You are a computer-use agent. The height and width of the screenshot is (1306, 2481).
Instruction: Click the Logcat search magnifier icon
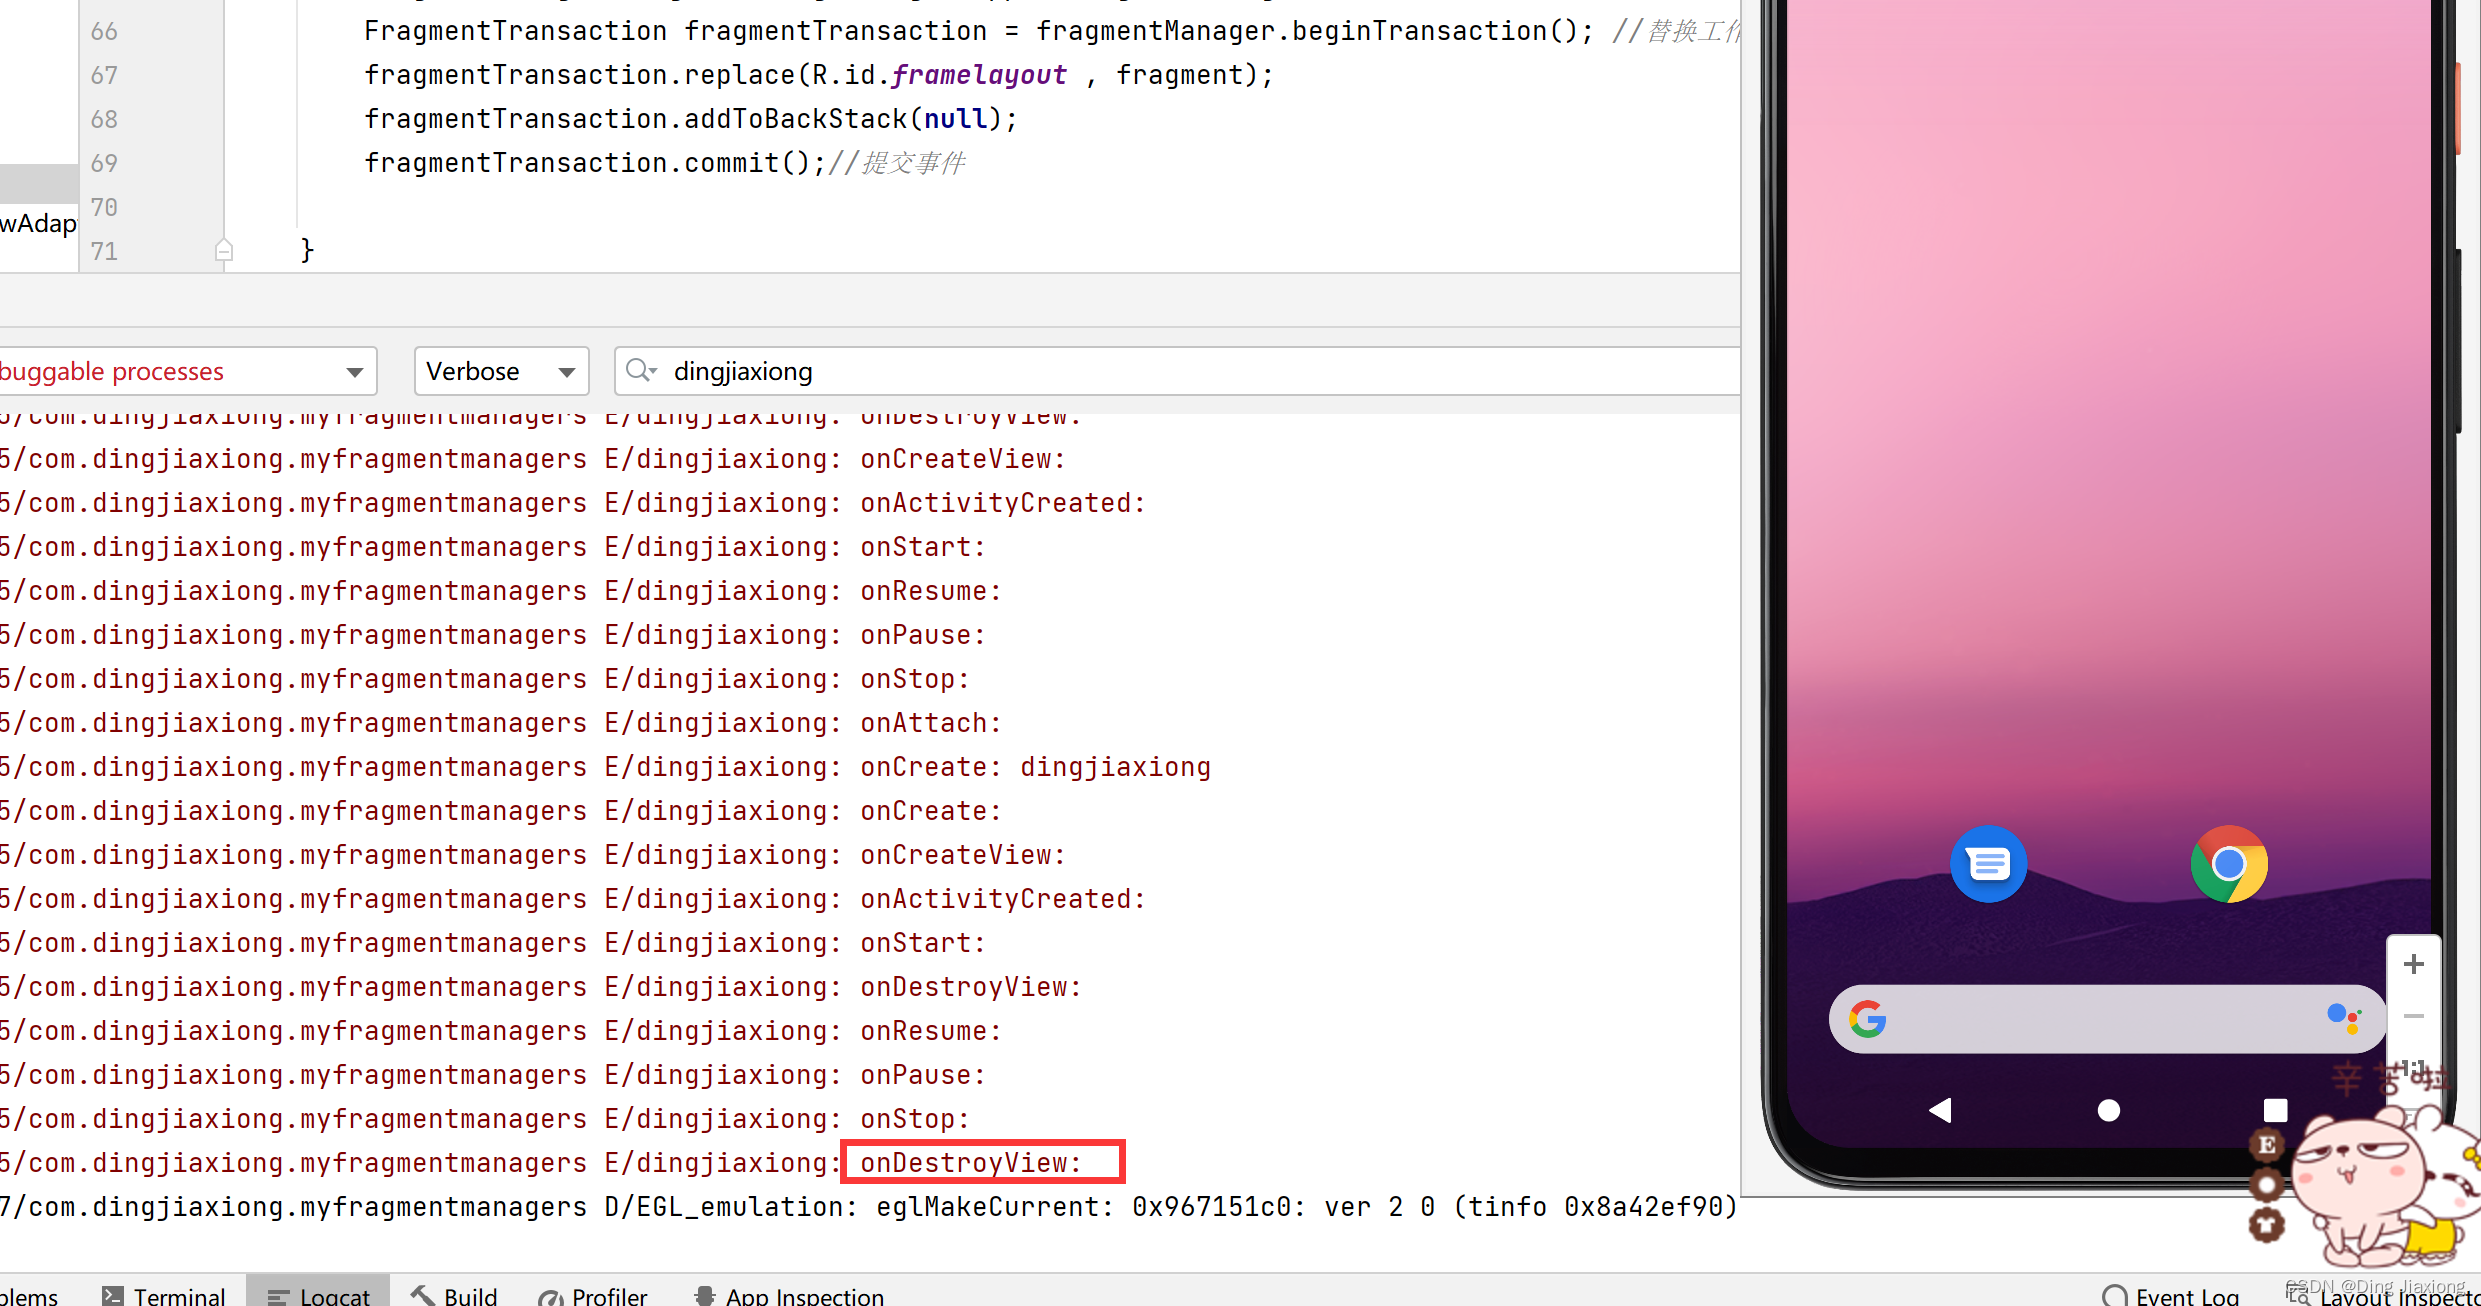640,371
